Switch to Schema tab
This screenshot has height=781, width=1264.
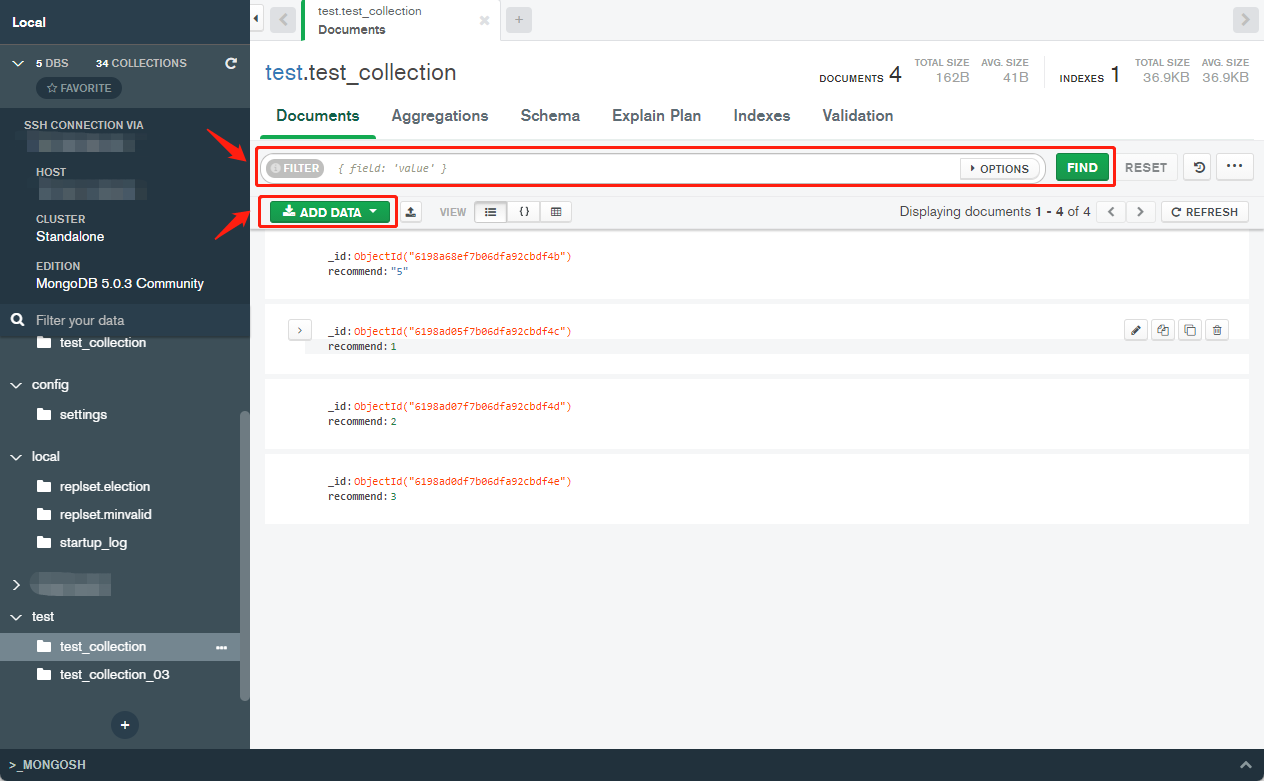coord(550,116)
